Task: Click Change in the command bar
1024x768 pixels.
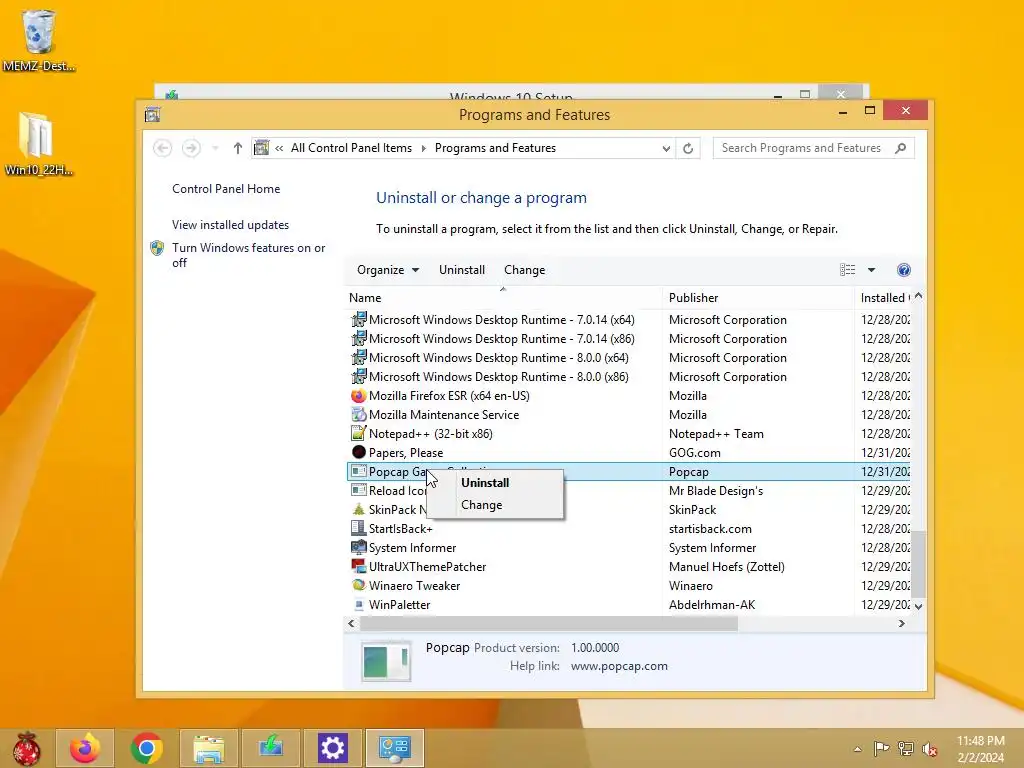Action: point(524,270)
